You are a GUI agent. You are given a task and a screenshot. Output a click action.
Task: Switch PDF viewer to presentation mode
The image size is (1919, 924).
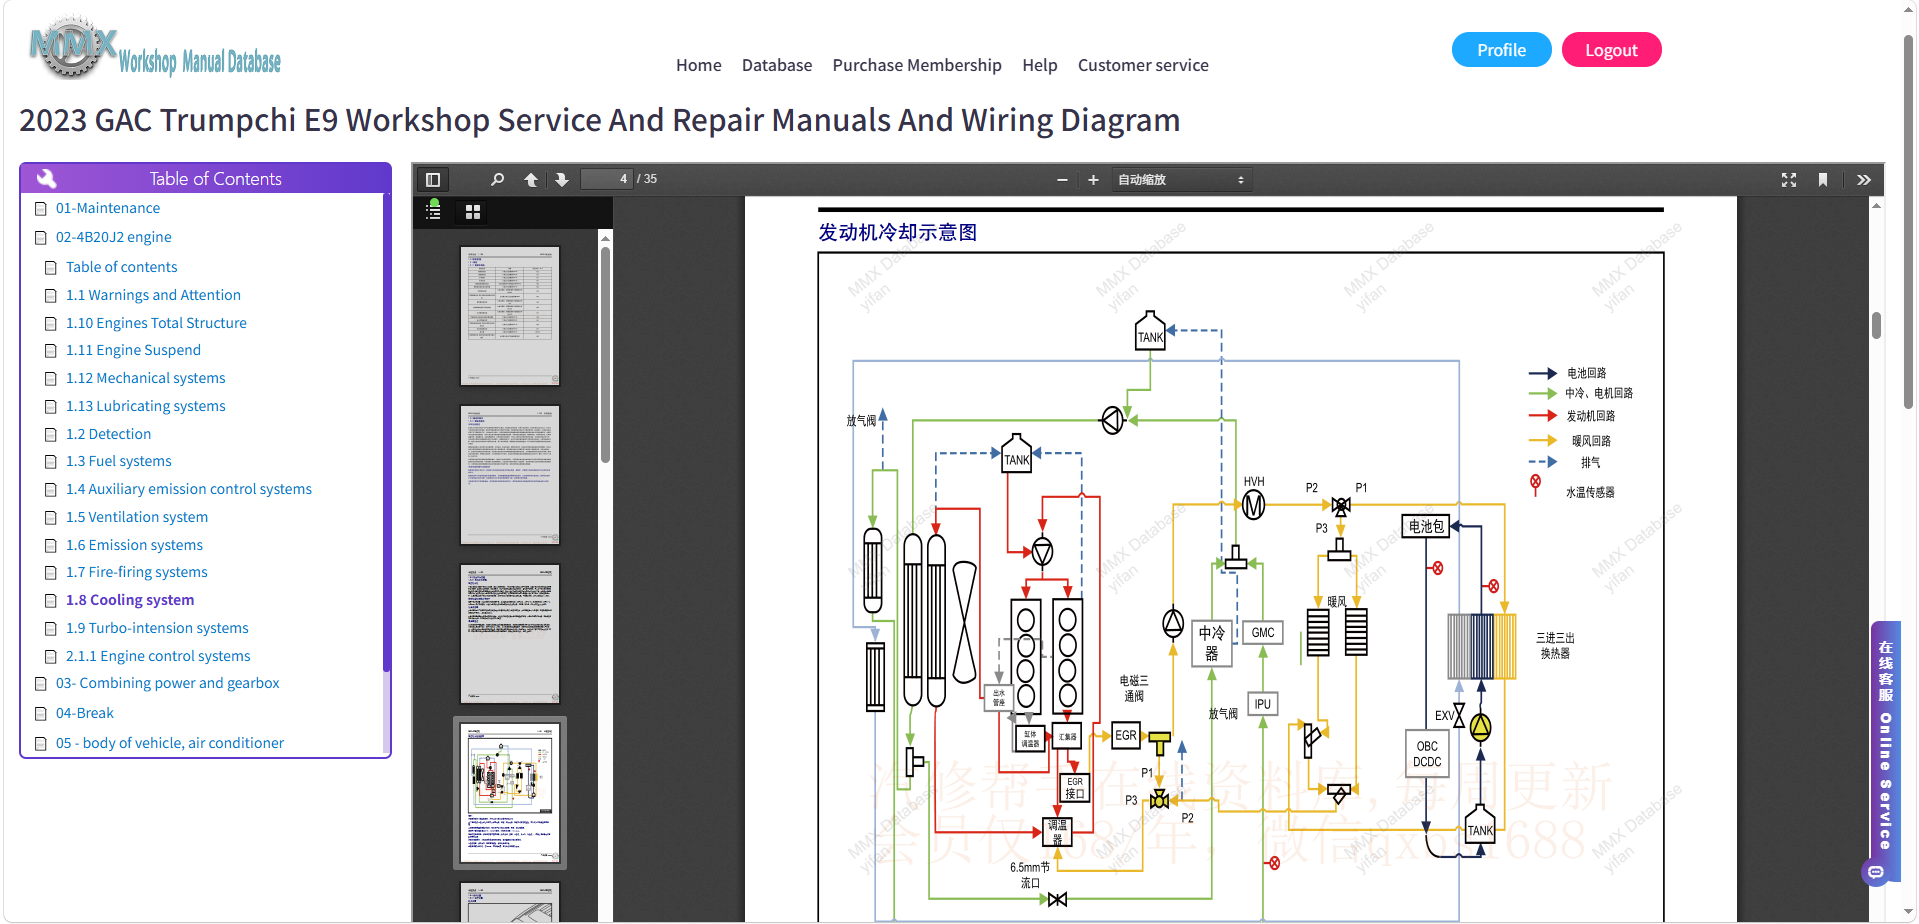[1789, 180]
